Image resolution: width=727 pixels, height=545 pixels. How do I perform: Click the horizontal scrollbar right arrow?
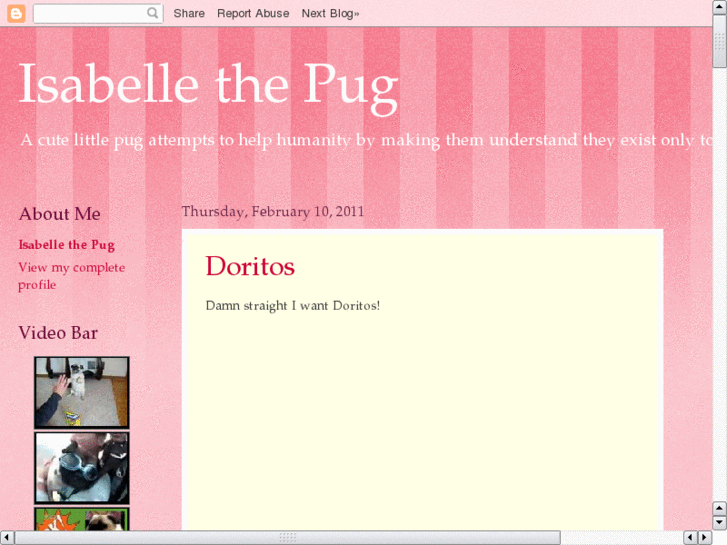pos(705,538)
